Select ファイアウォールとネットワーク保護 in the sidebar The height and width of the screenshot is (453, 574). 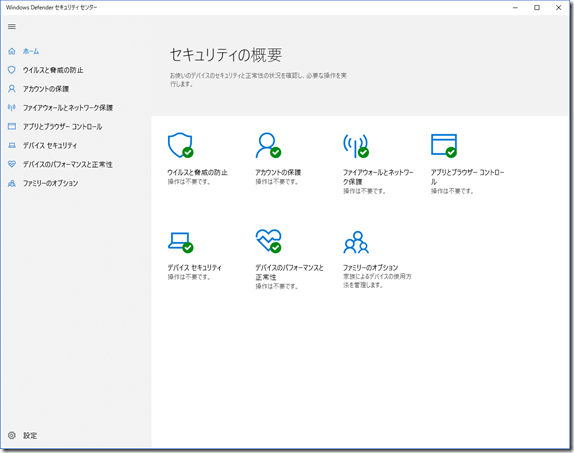coord(68,108)
